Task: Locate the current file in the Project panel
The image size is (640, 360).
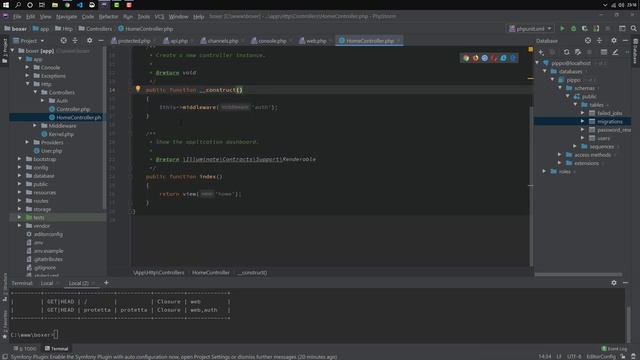Action: (x=64, y=40)
